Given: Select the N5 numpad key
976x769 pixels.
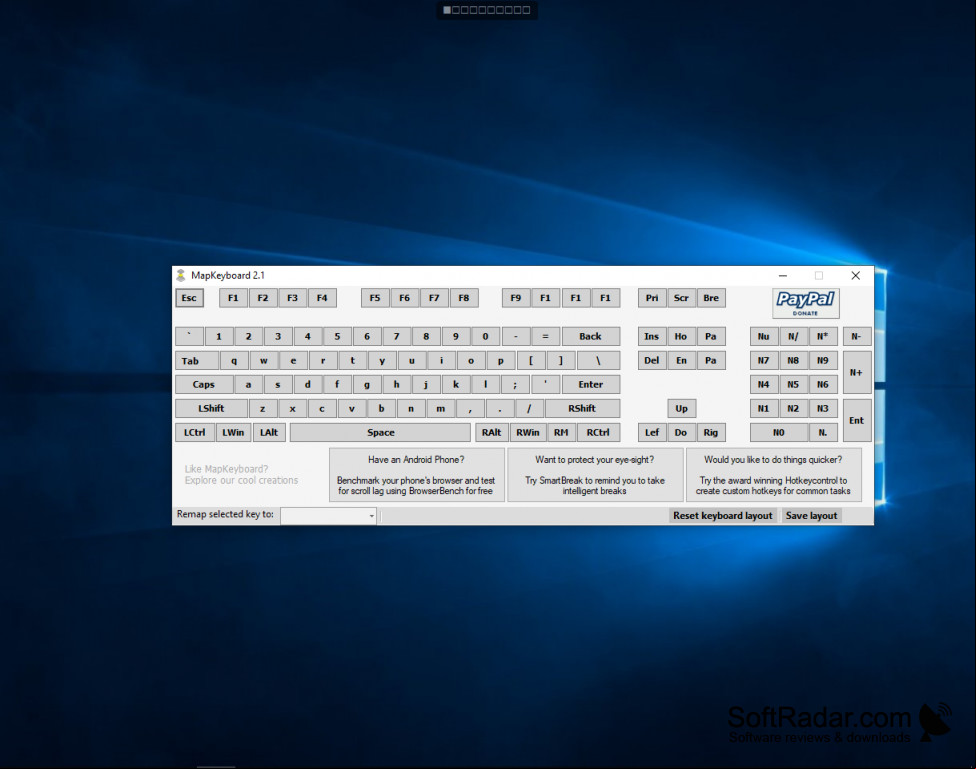Looking at the screenshot, I should click(x=793, y=384).
